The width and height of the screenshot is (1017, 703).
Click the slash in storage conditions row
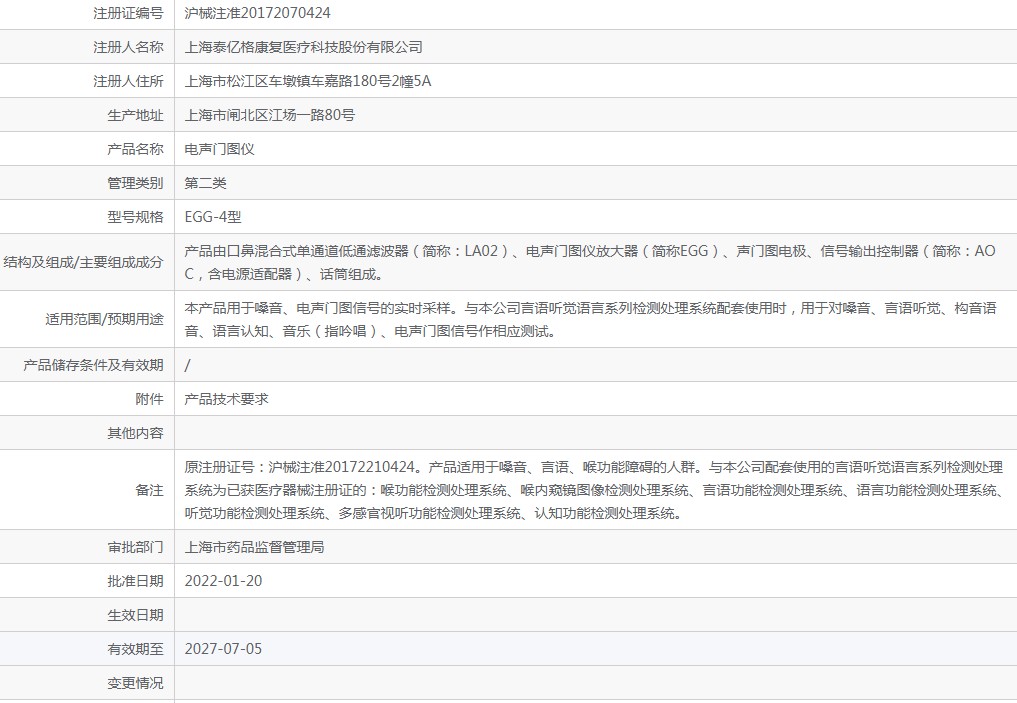[x=187, y=365]
